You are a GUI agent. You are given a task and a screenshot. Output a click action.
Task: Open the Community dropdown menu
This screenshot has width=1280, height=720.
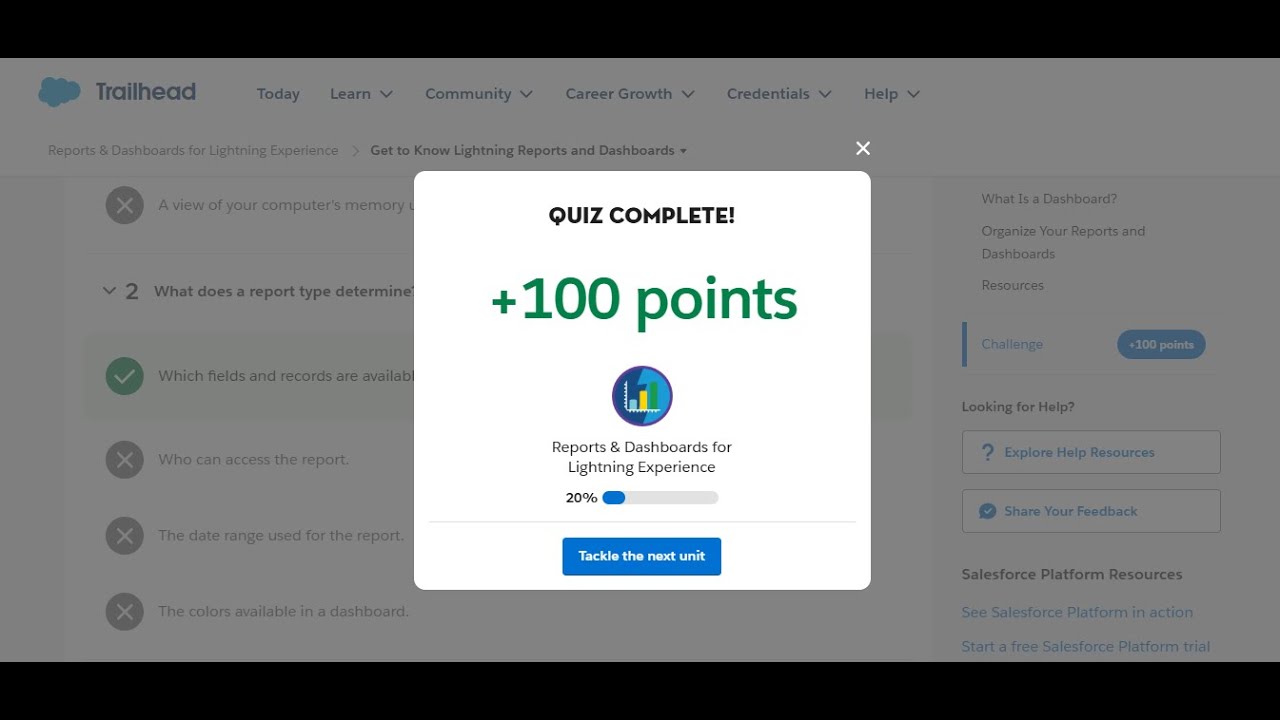pos(479,94)
